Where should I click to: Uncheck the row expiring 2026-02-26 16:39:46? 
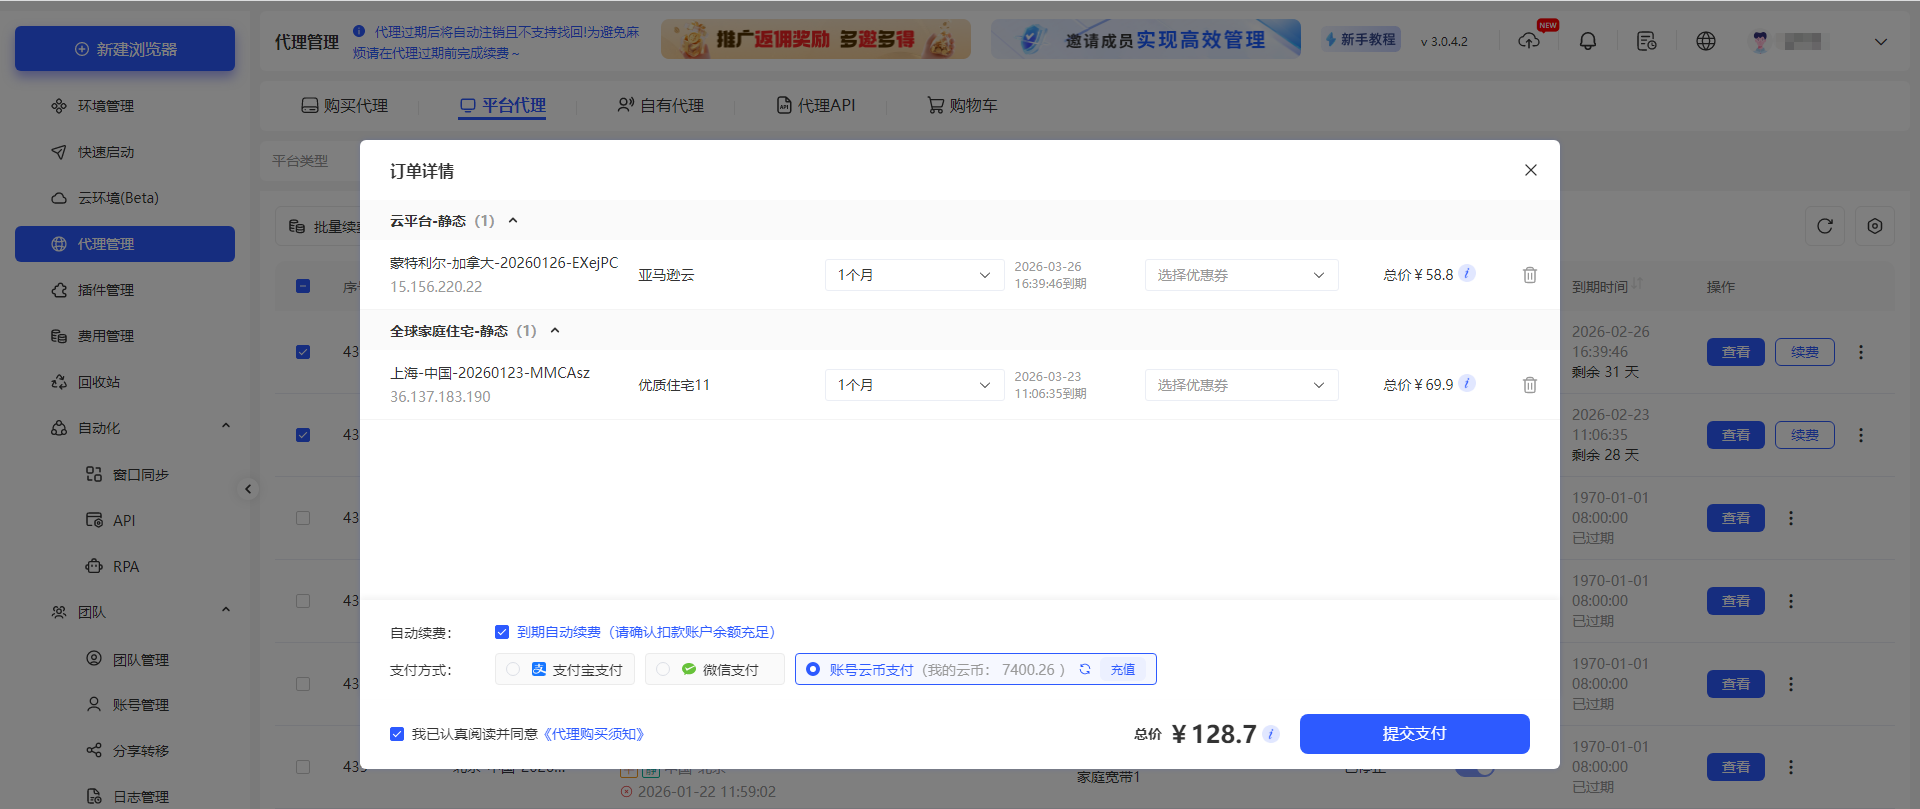[303, 352]
